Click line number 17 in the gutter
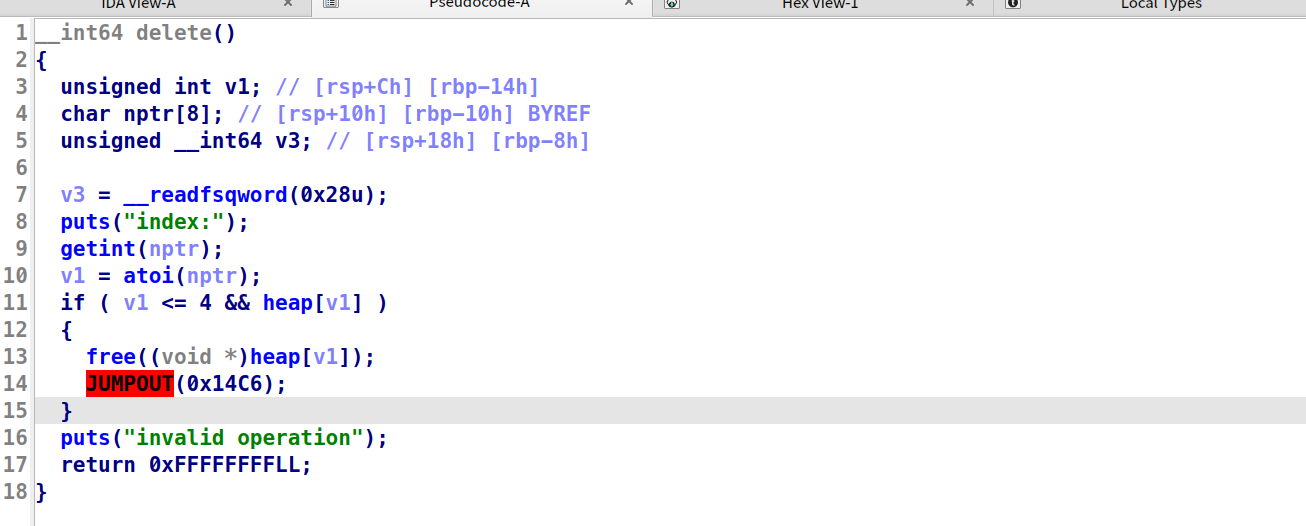Image resolution: width=1306 pixels, height=526 pixels. coord(15,465)
